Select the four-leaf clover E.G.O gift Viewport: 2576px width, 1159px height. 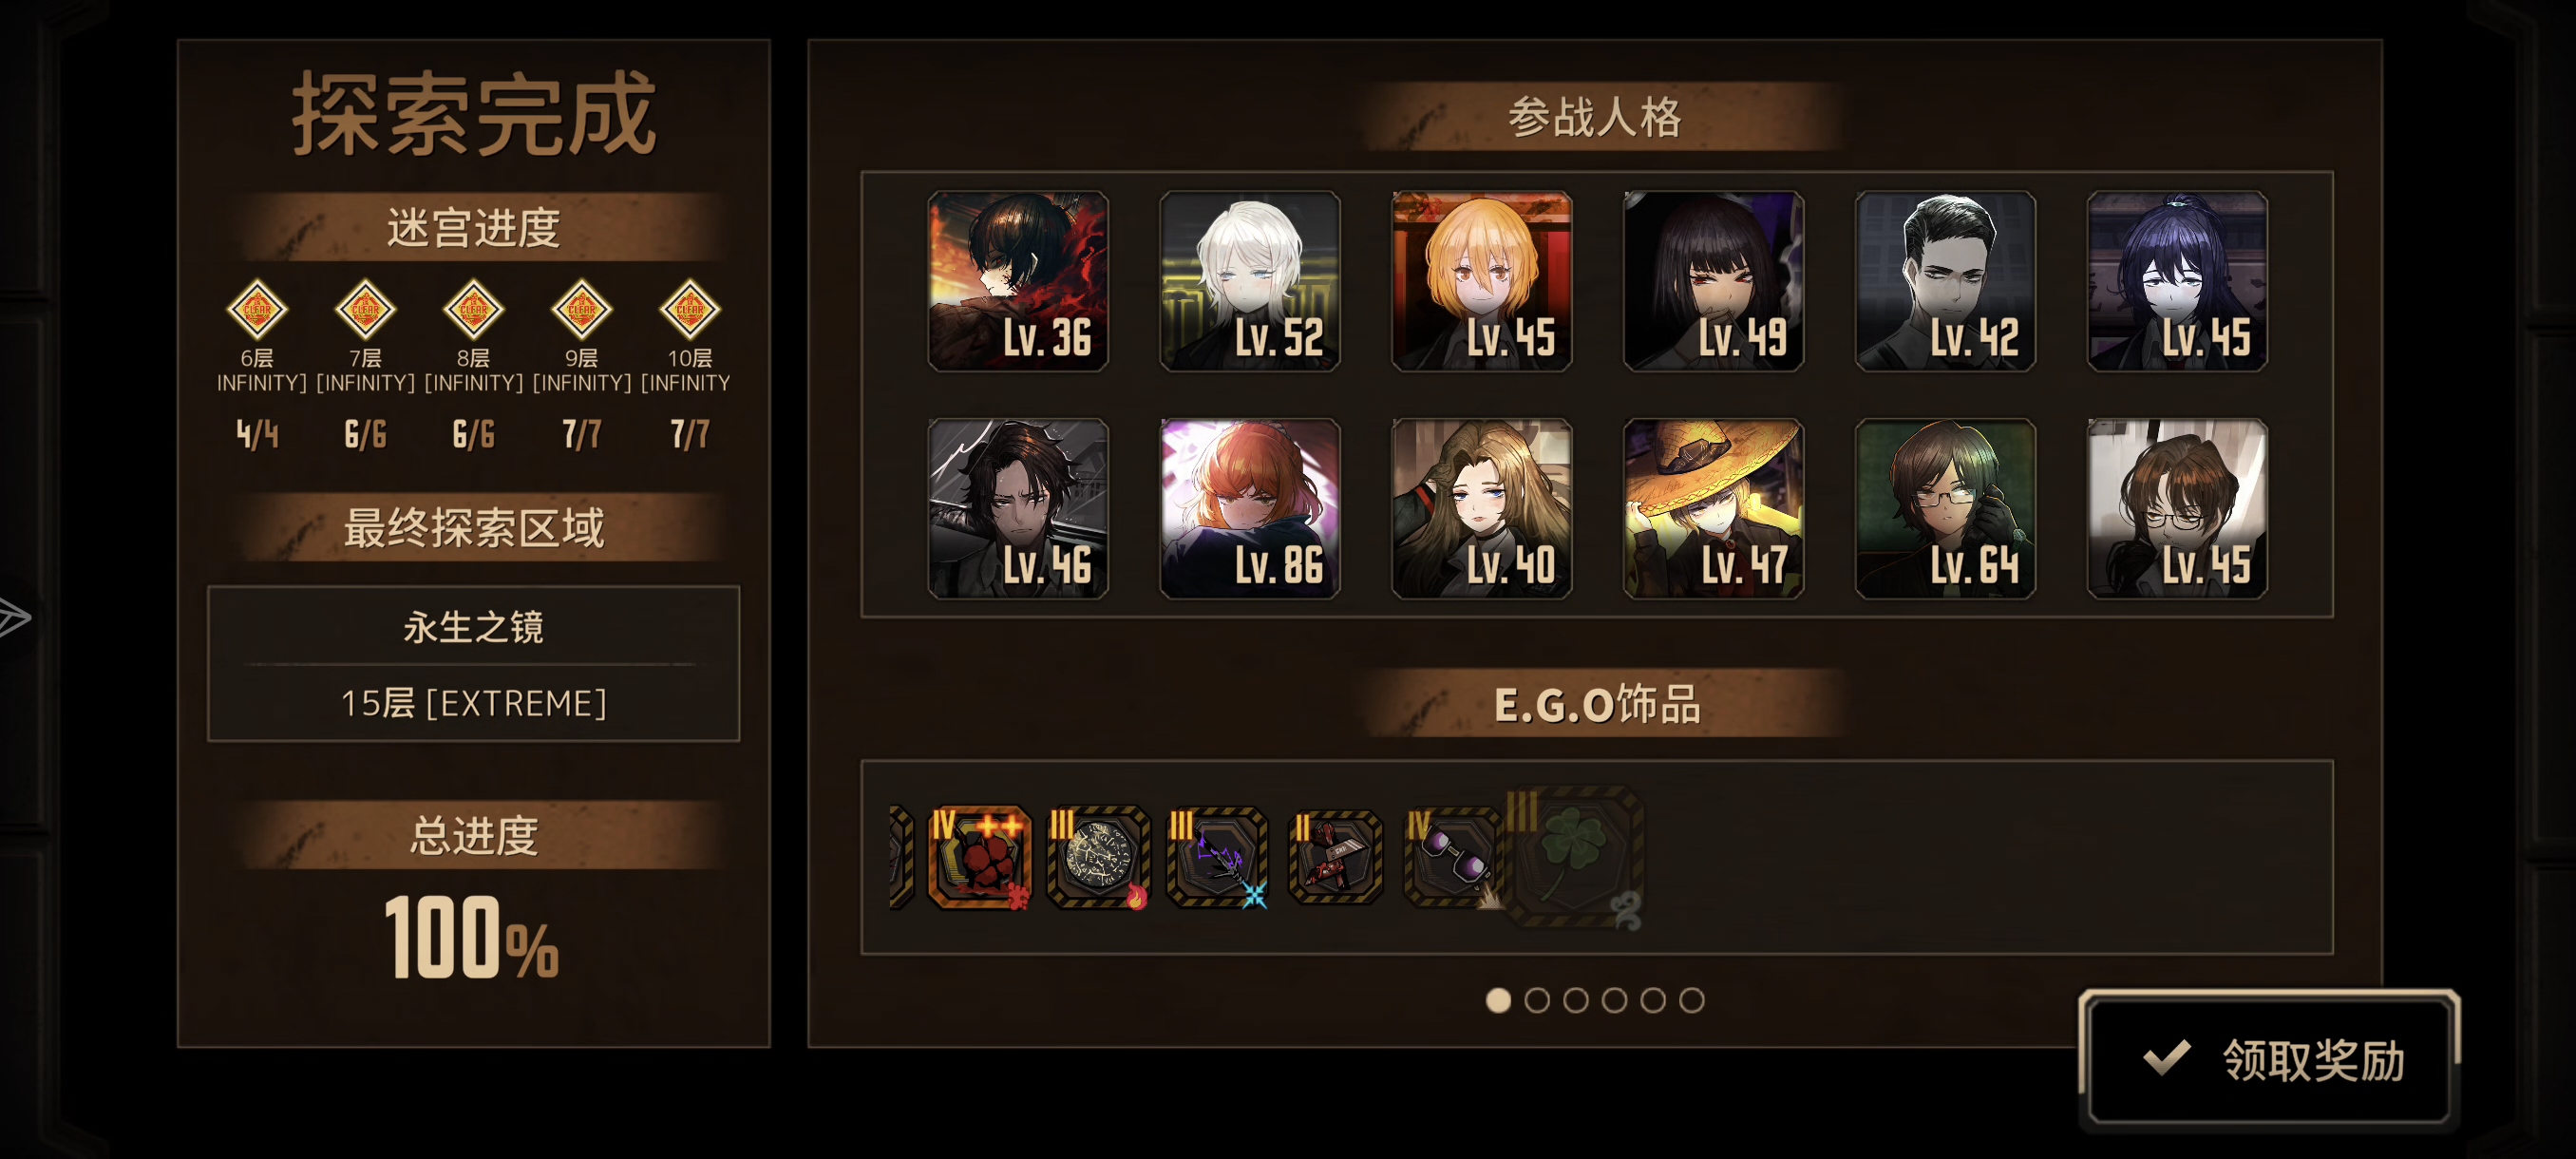(1574, 857)
